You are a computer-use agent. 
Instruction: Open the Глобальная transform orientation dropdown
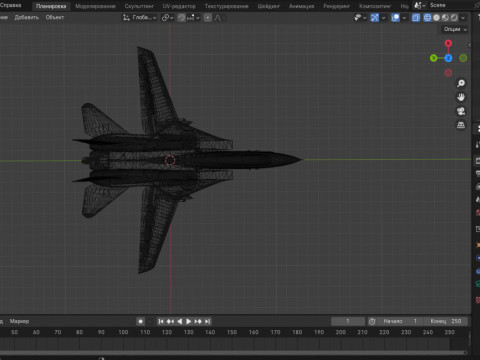click(140, 18)
